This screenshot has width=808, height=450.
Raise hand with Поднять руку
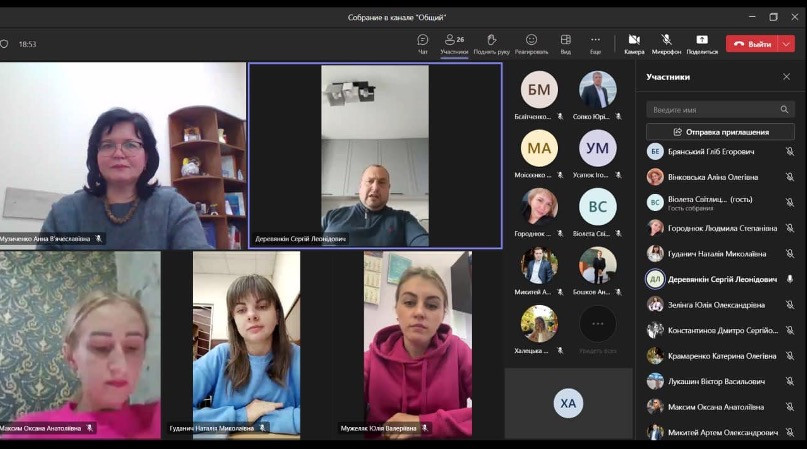point(491,40)
